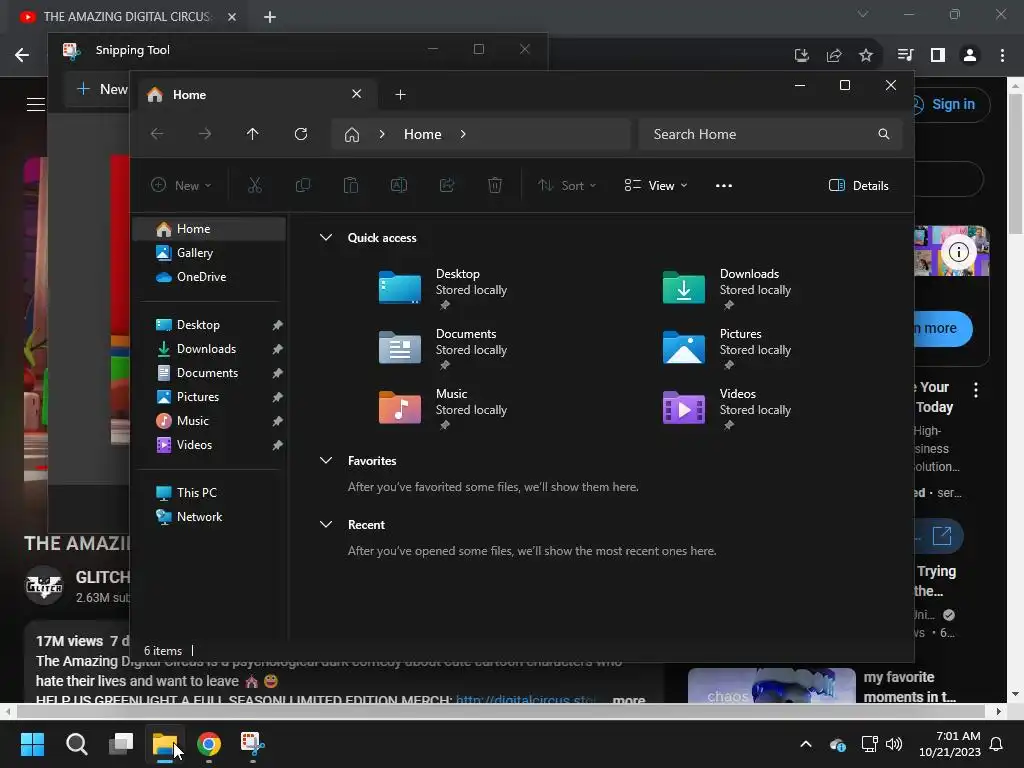The width and height of the screenshot is (1024, 768).
Task: Click the Explorer forward arrow
Action: [x=205, y=134]
